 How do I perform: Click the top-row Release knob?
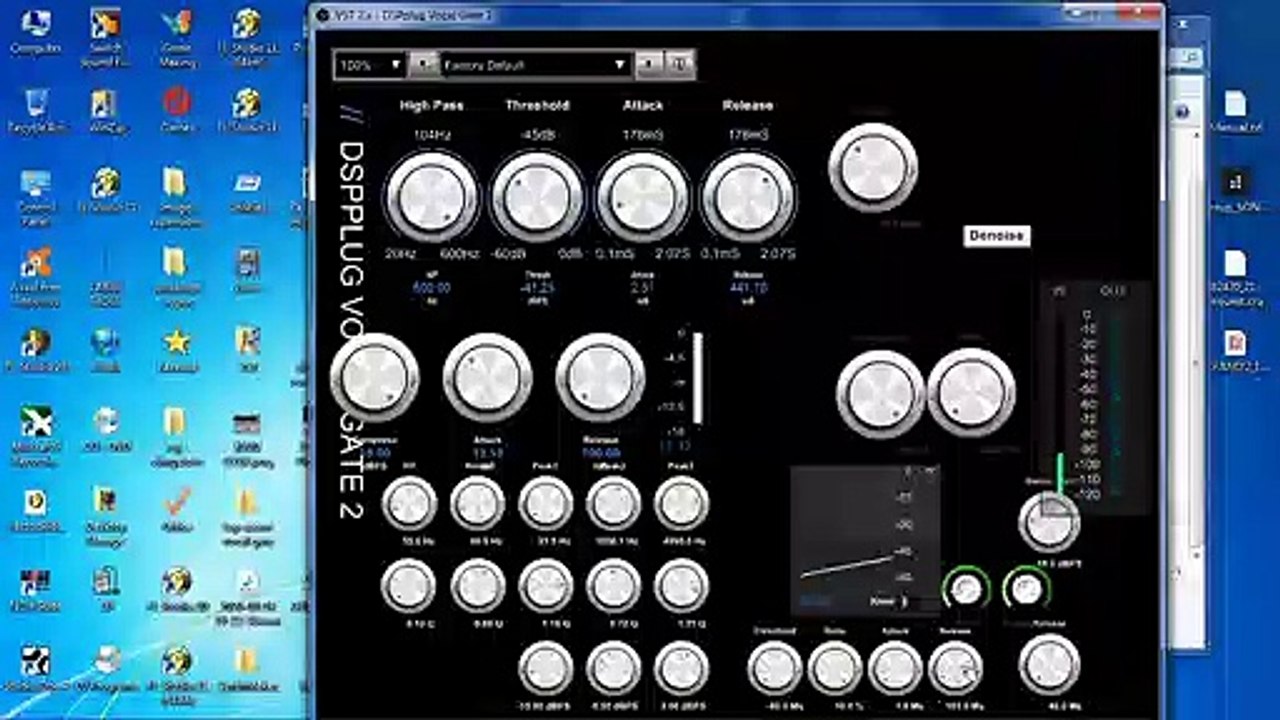747,196
